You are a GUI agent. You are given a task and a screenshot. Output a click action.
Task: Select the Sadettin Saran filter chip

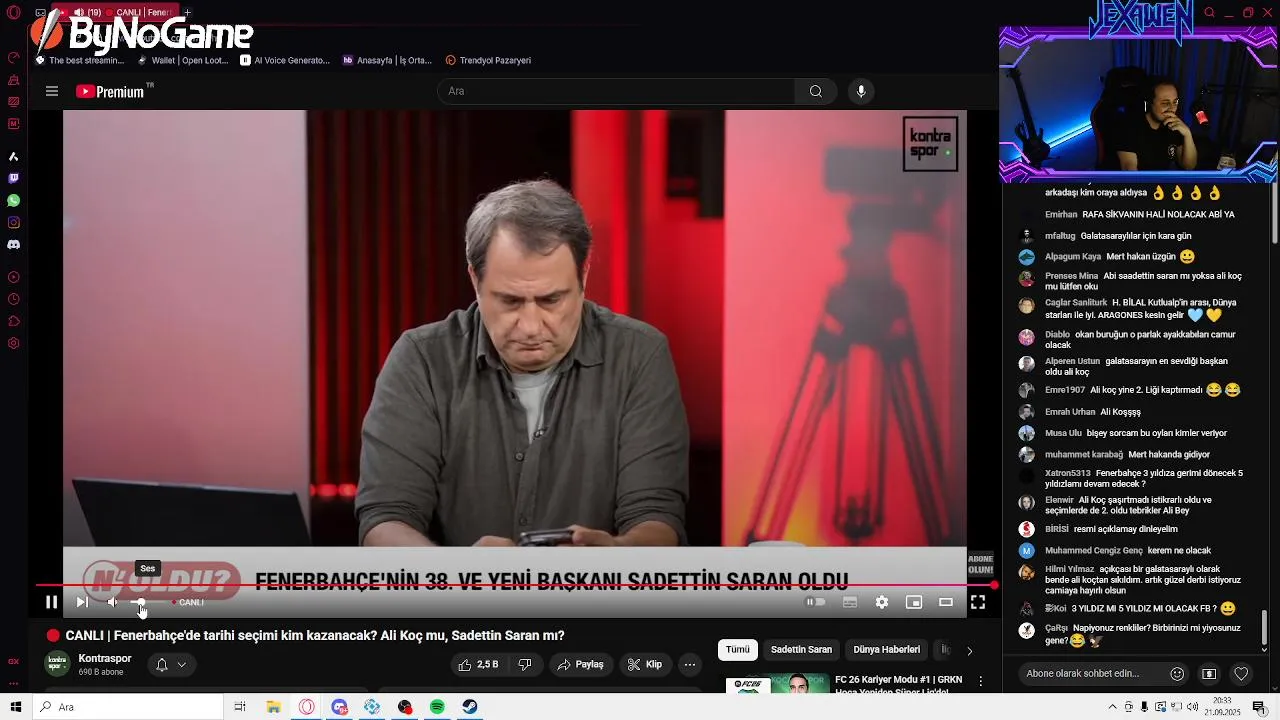[801, 650]
